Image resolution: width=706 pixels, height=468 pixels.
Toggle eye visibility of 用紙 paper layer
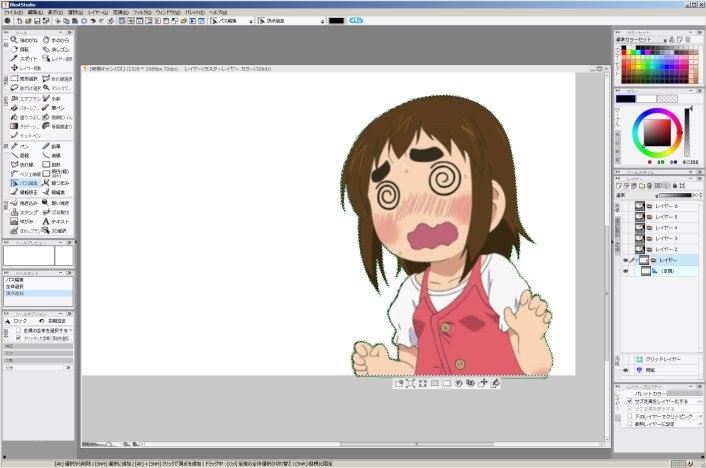pyautogui.click(x=625, y=370)
